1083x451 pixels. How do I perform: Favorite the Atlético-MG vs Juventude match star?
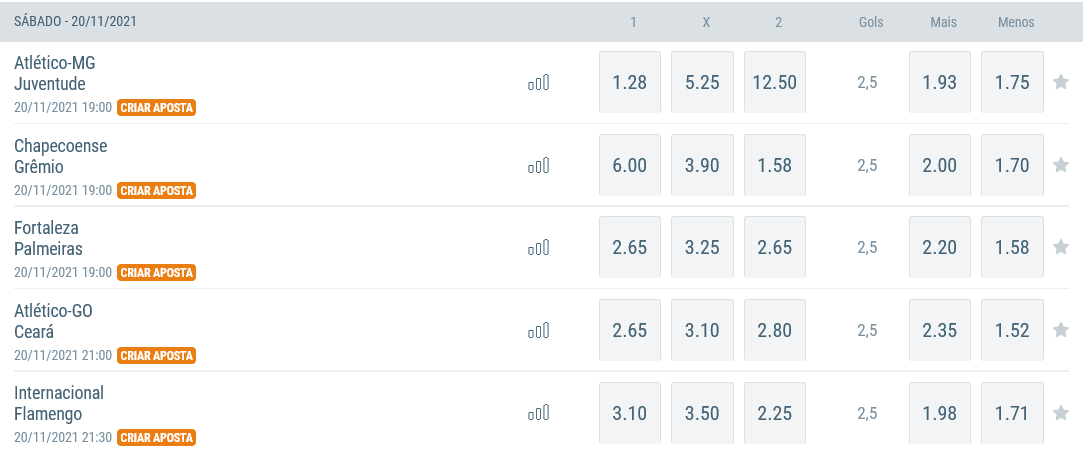point(1061,82)
